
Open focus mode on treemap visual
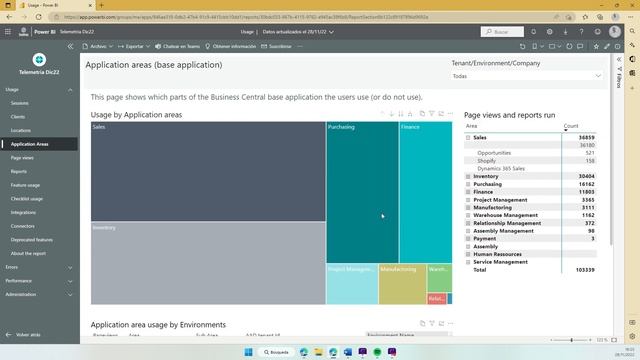pos(441,113)
